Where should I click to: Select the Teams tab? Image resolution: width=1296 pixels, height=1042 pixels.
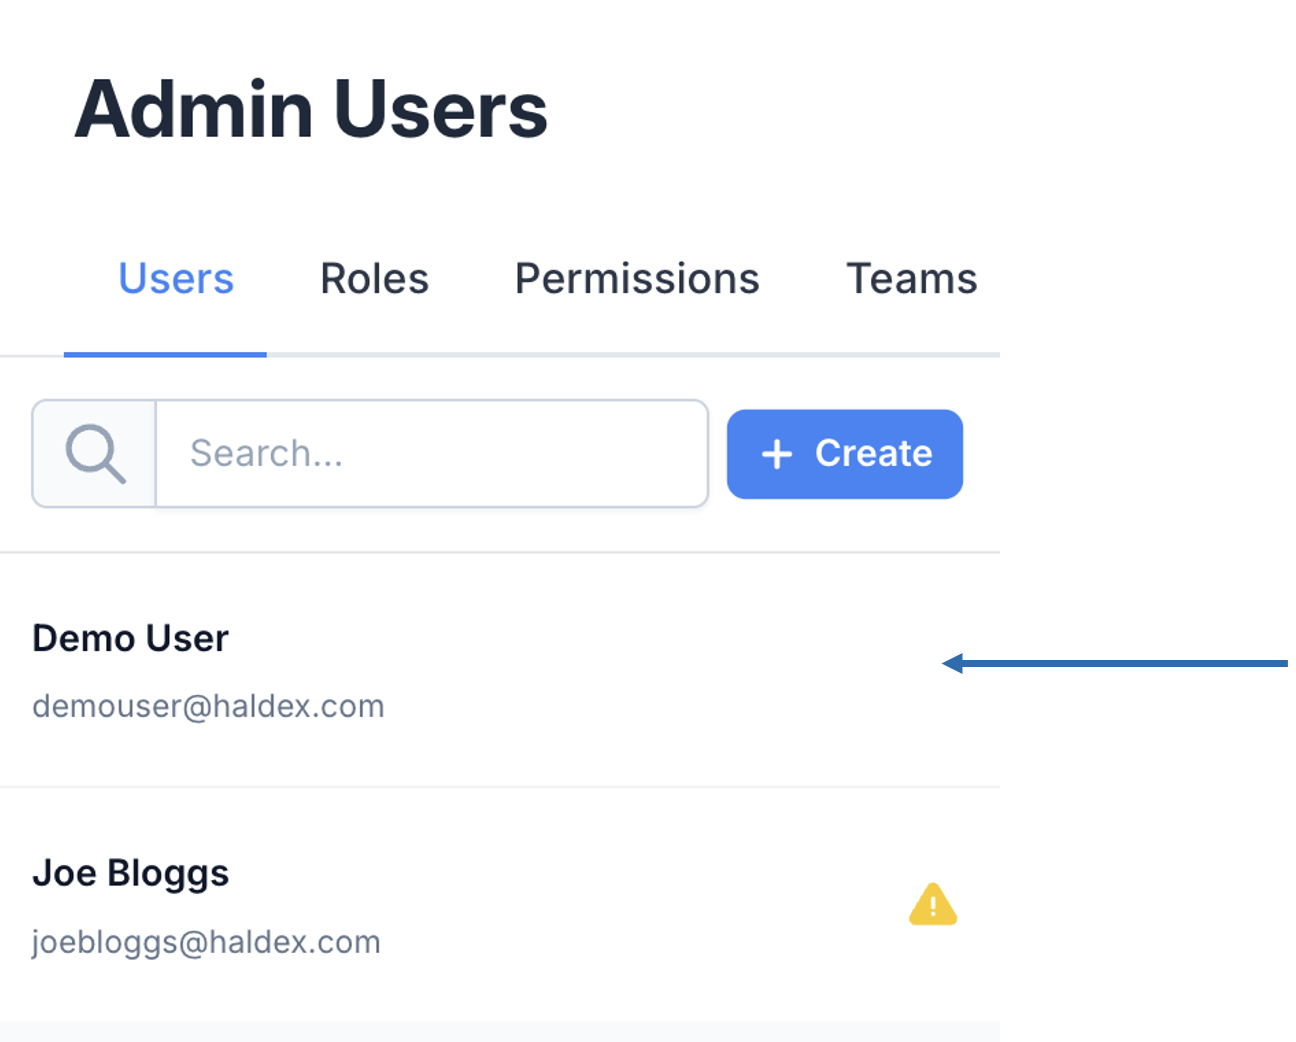click(911, 279)
